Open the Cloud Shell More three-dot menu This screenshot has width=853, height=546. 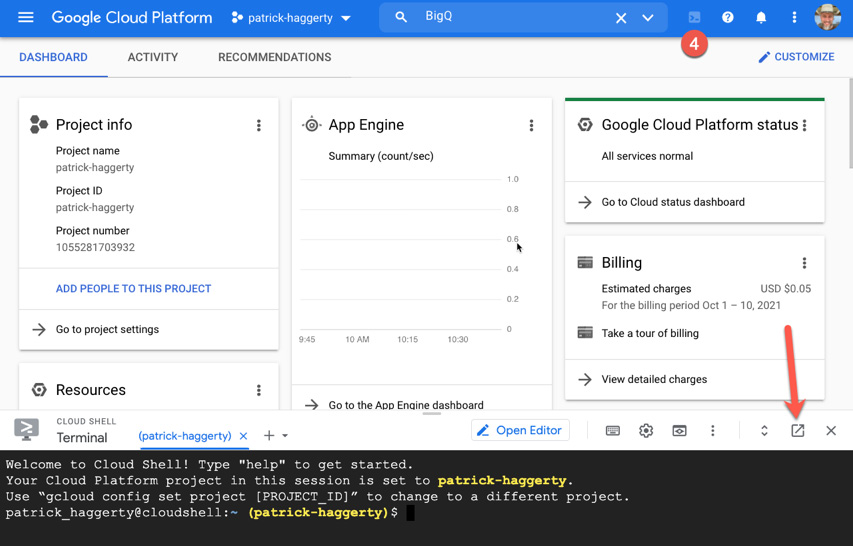(x=713, y=431)
